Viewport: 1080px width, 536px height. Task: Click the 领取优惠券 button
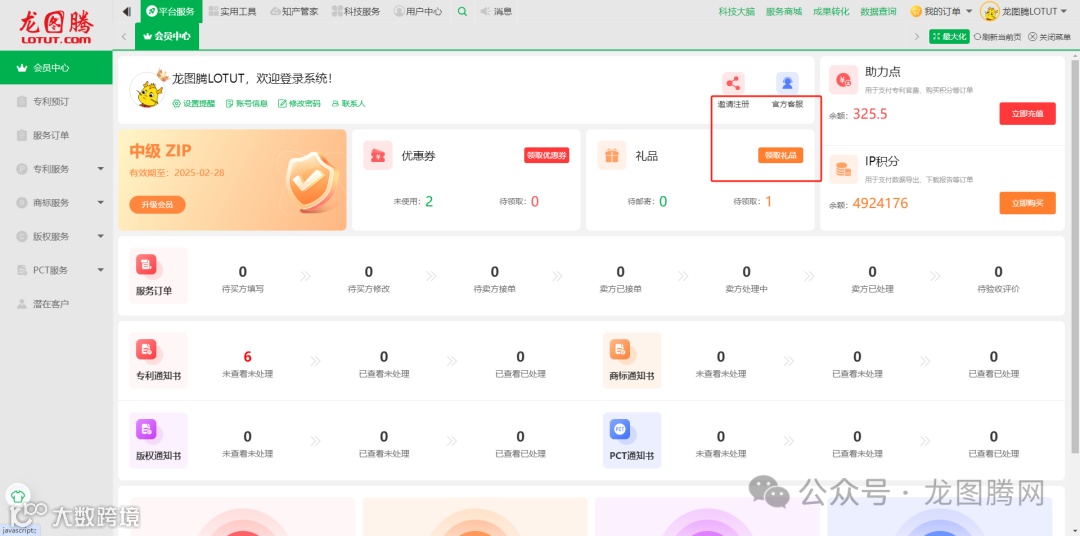tap(546, 156)
